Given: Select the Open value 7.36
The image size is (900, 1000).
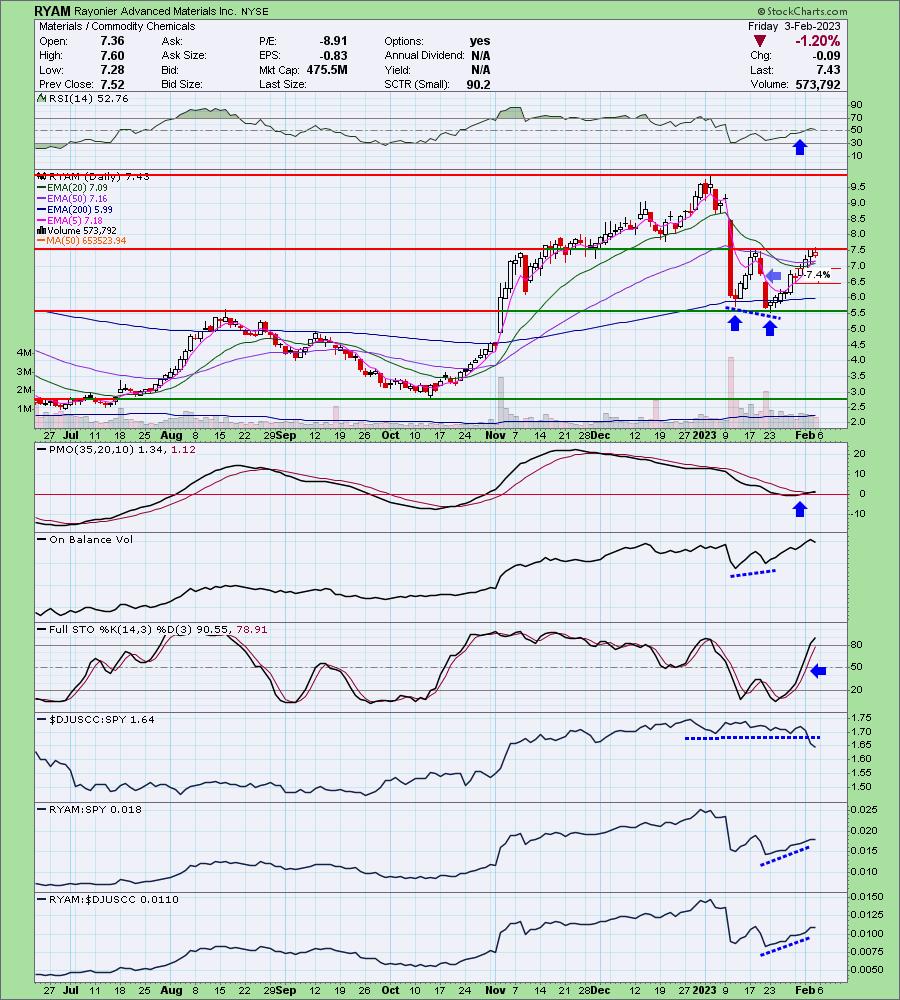Looking at the screenshot, I should pyautogui.click(x=112, y=41).
